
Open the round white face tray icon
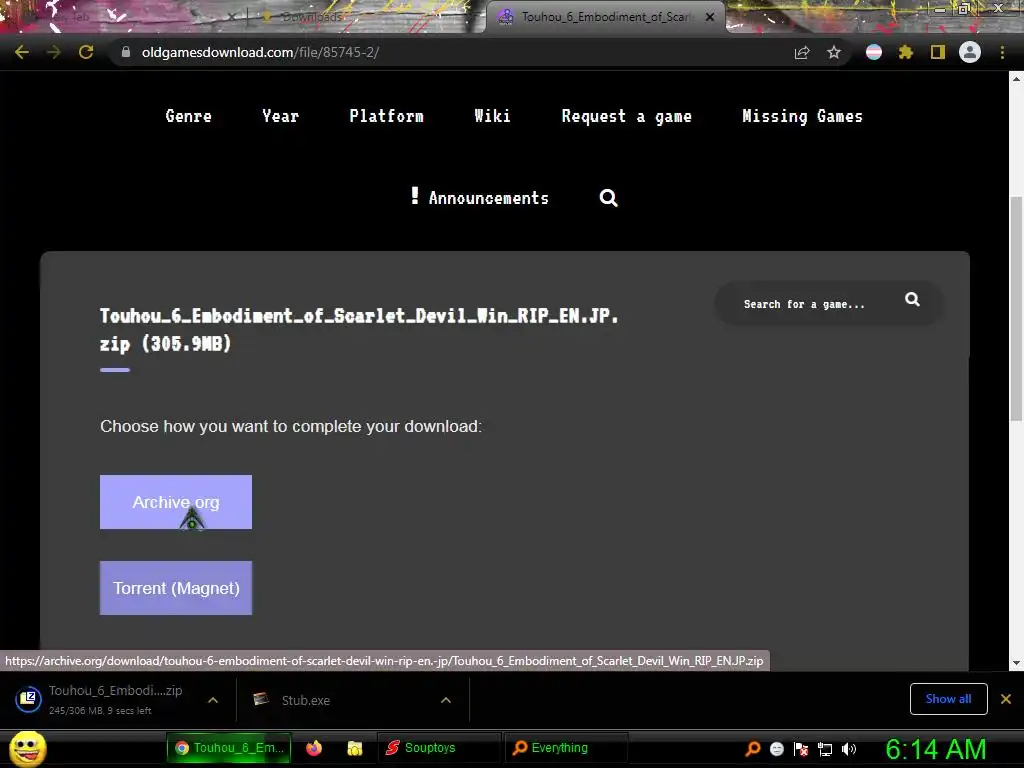(x=776, y=749)
